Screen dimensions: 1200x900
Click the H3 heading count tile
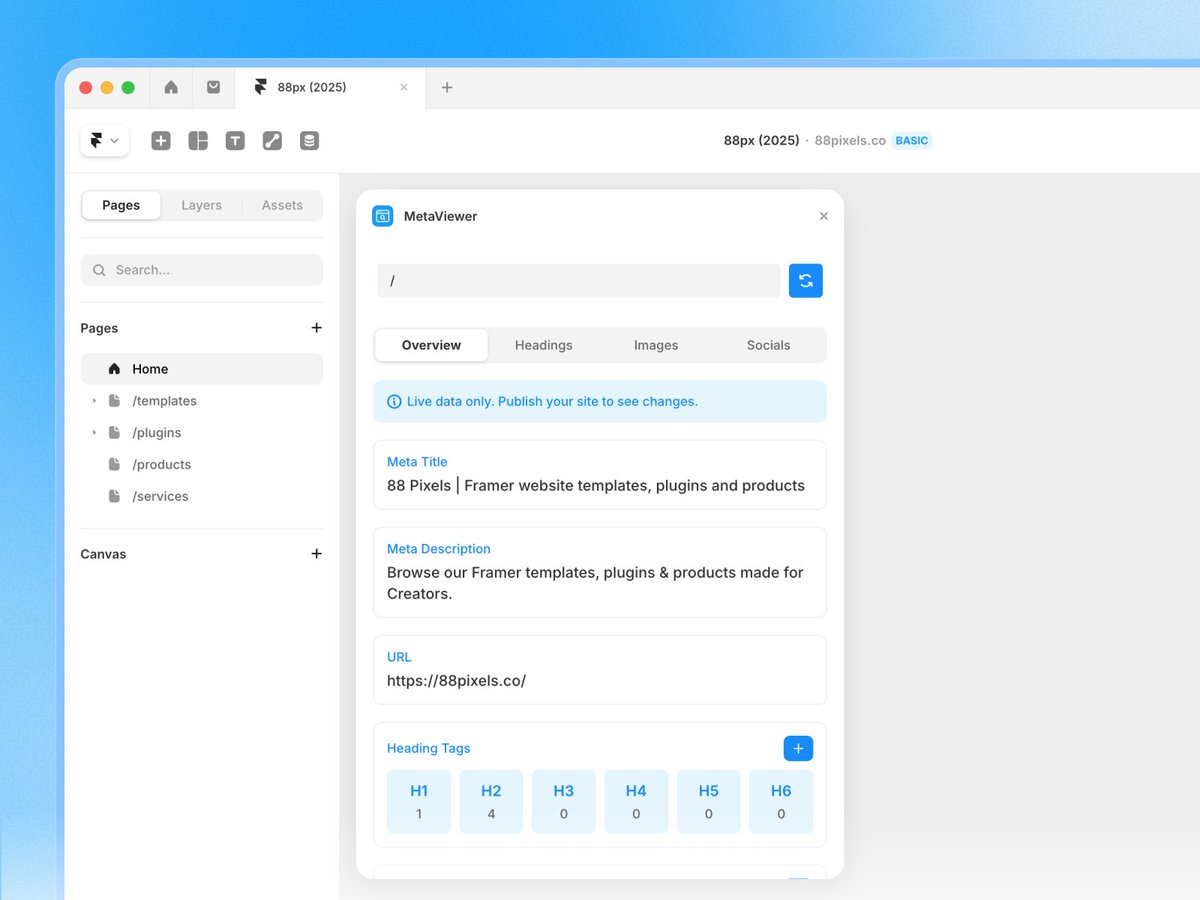564,801
